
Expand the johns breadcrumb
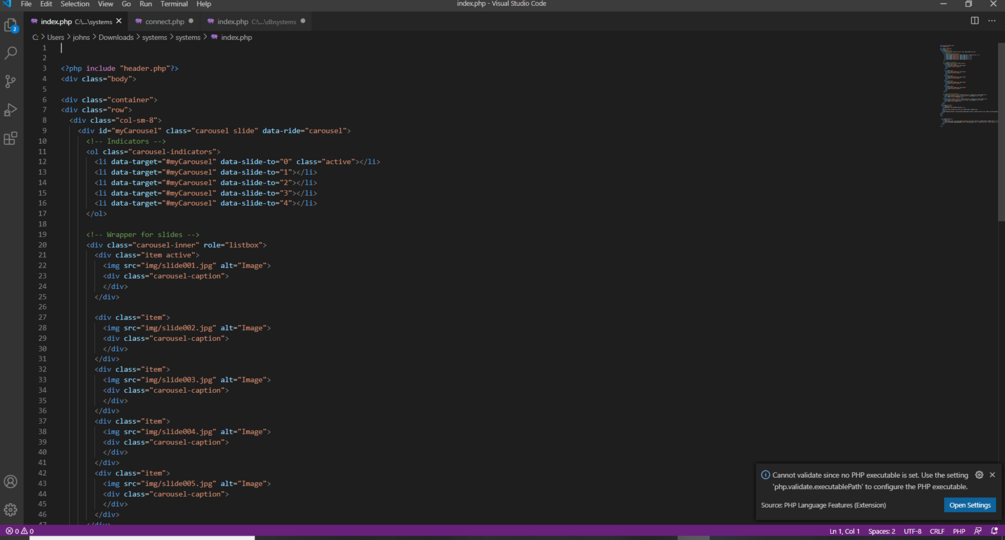(x=81, y=37)
